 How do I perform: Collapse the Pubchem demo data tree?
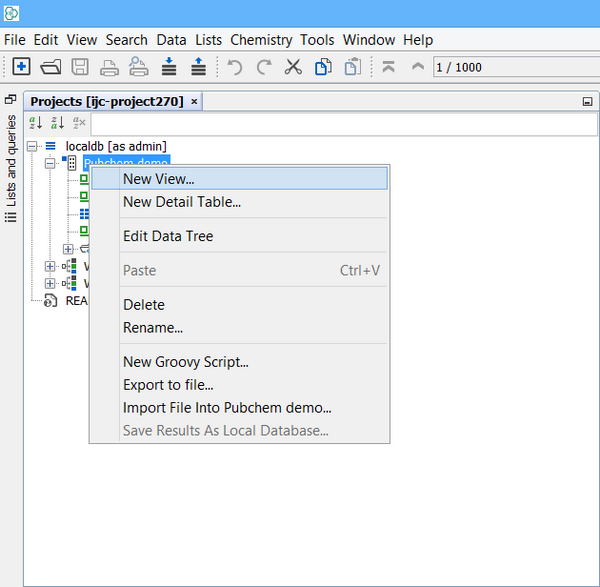tap(51, 163)
